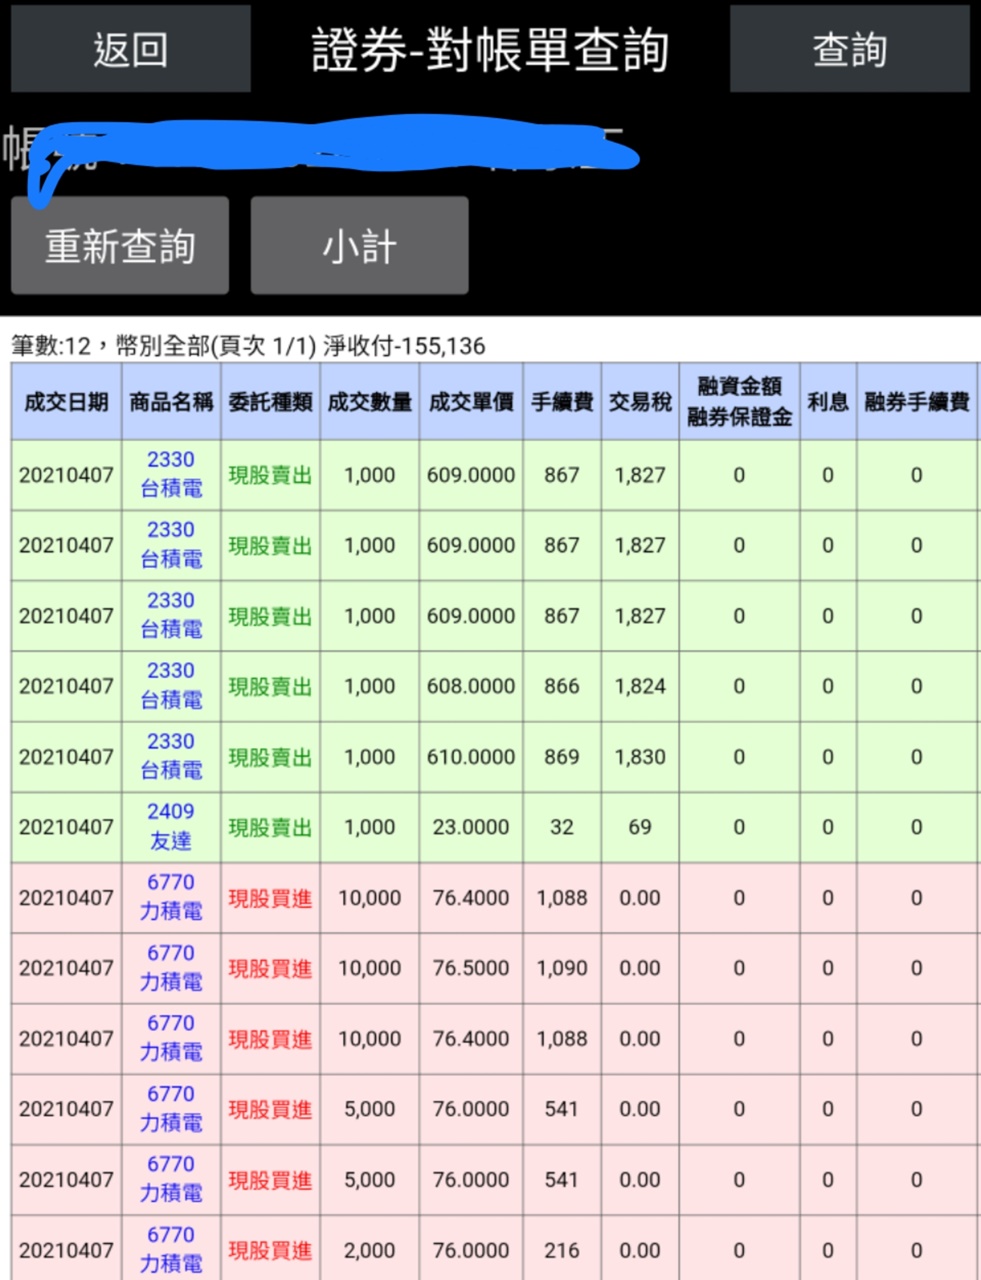Select the 融券手續費 column header
Viewport: 981px width, 1280px height.
tap(917, 402)
